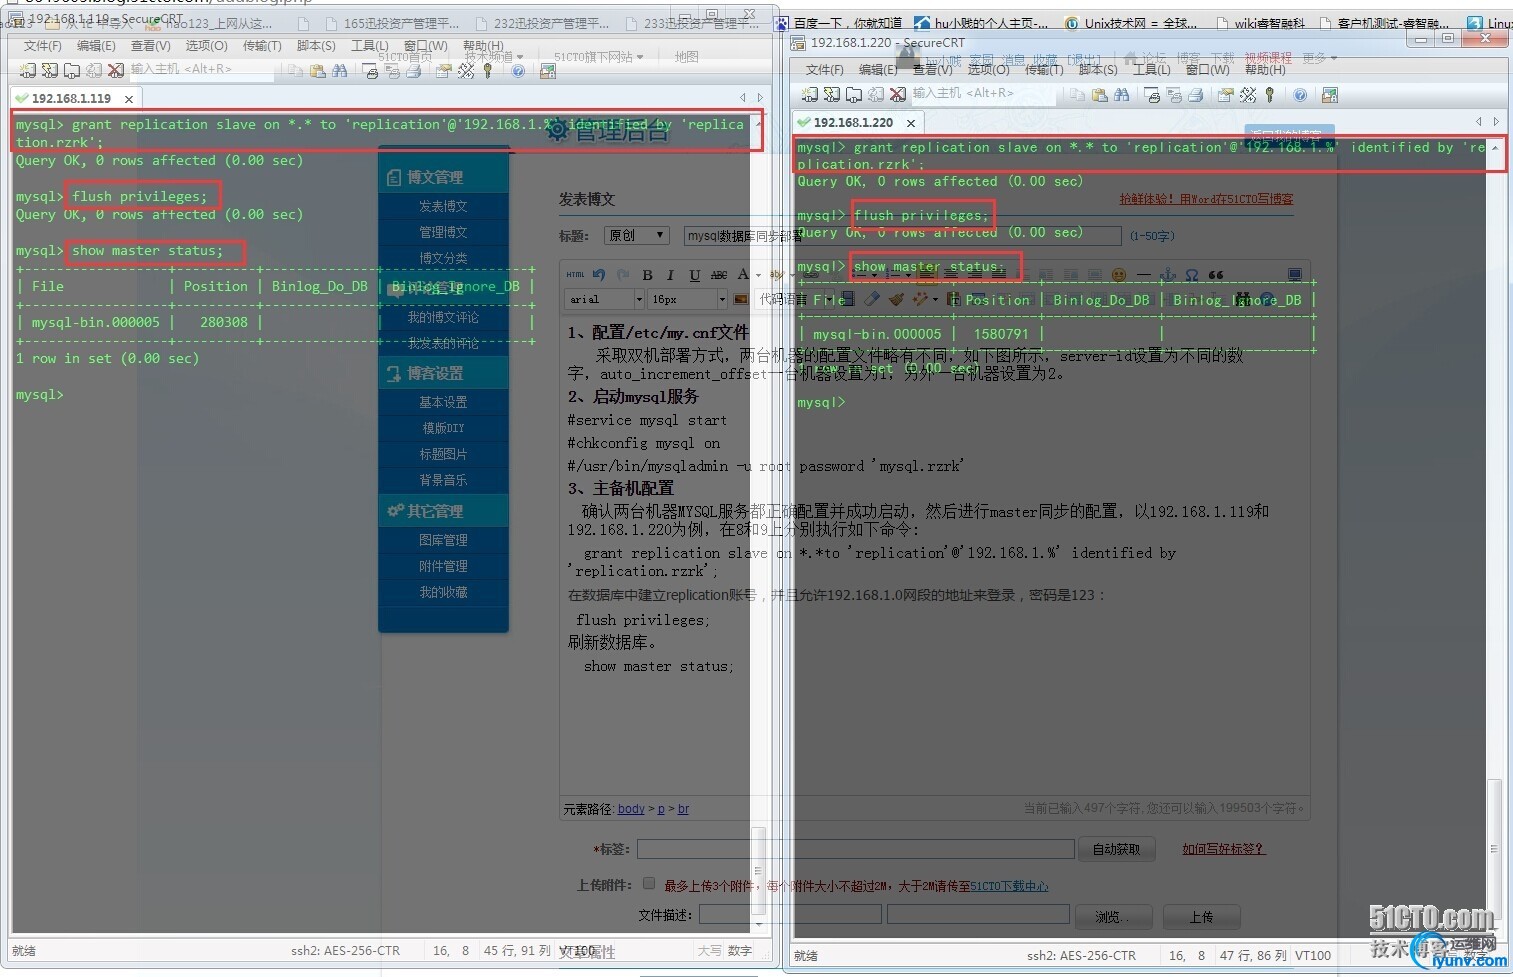Toggle underline formatting in the editor
Screen dimensions: 1513x977
(x=694, y=275)
